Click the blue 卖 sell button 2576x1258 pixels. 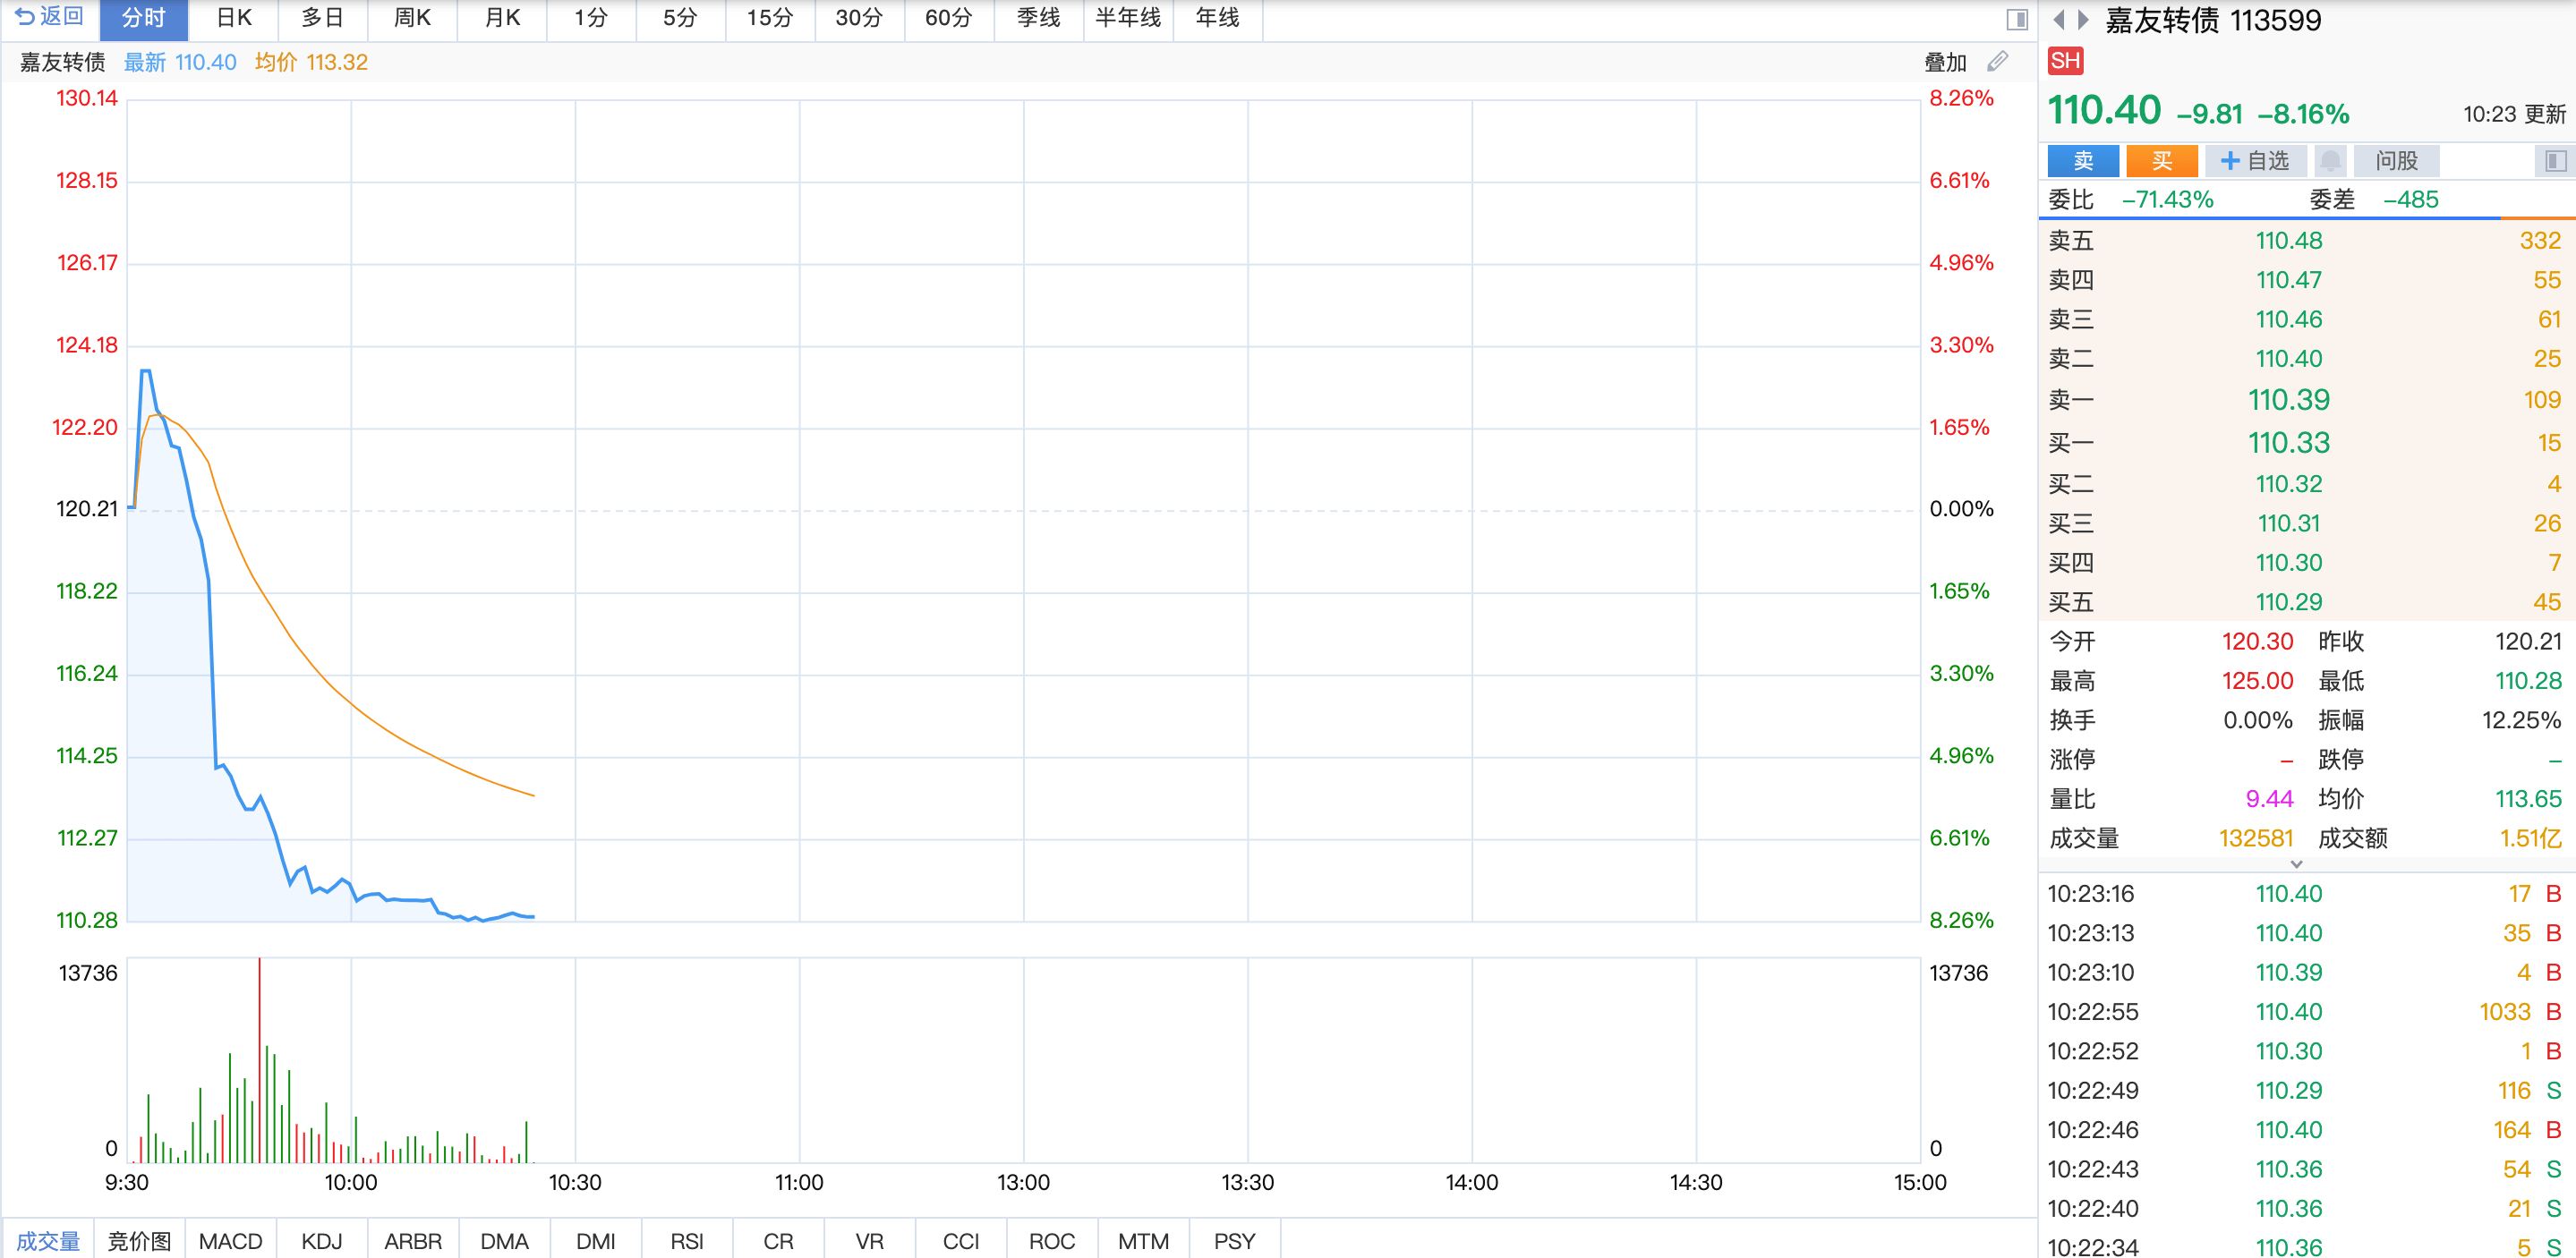[x=2083, y=161]
